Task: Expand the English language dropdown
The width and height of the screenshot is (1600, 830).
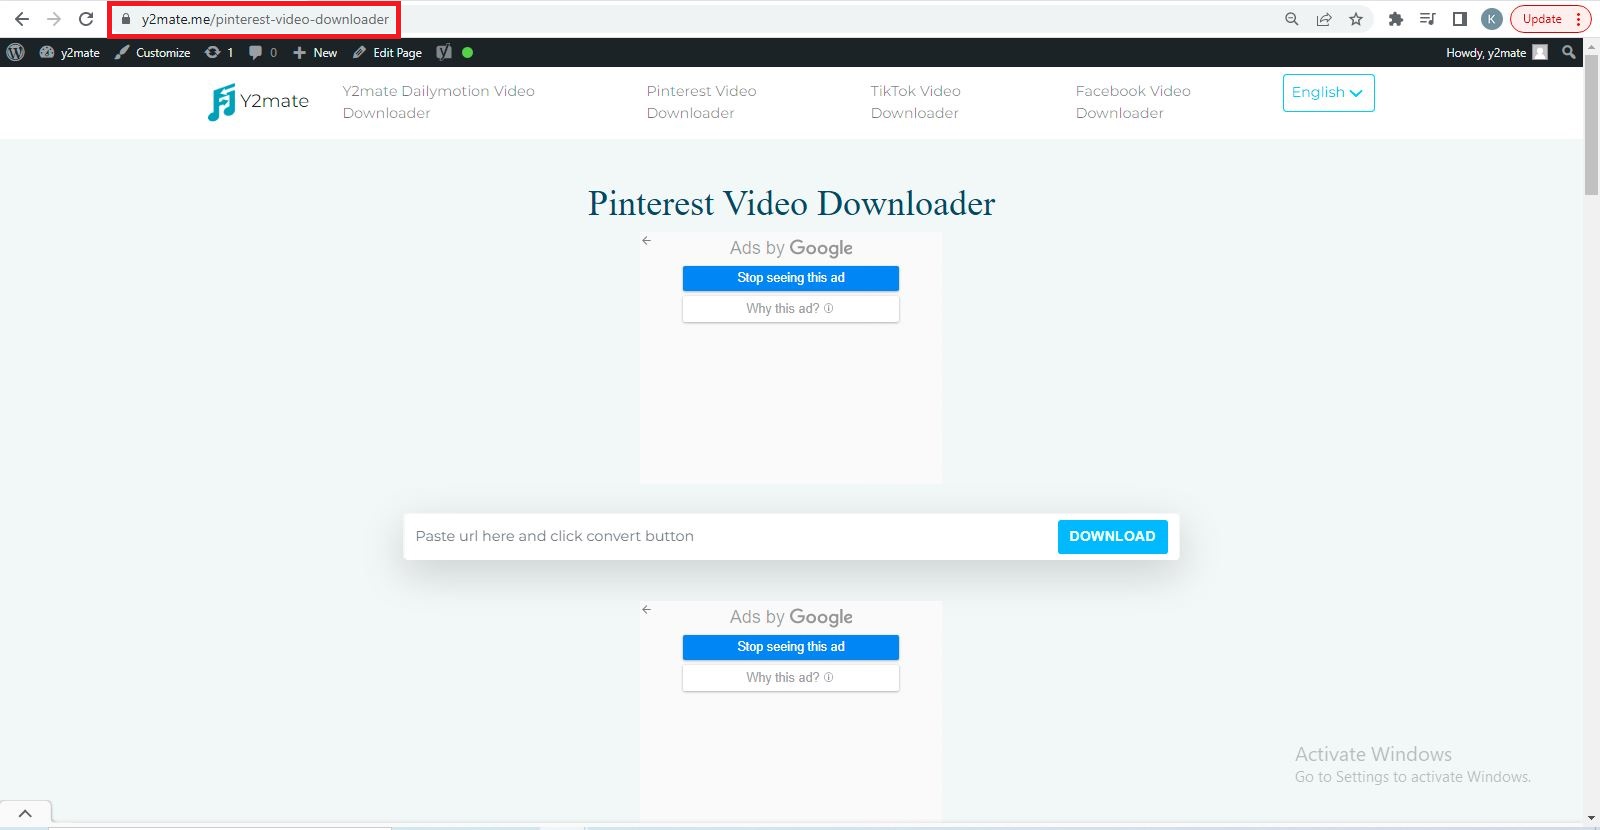Action: pos(1328,93)
